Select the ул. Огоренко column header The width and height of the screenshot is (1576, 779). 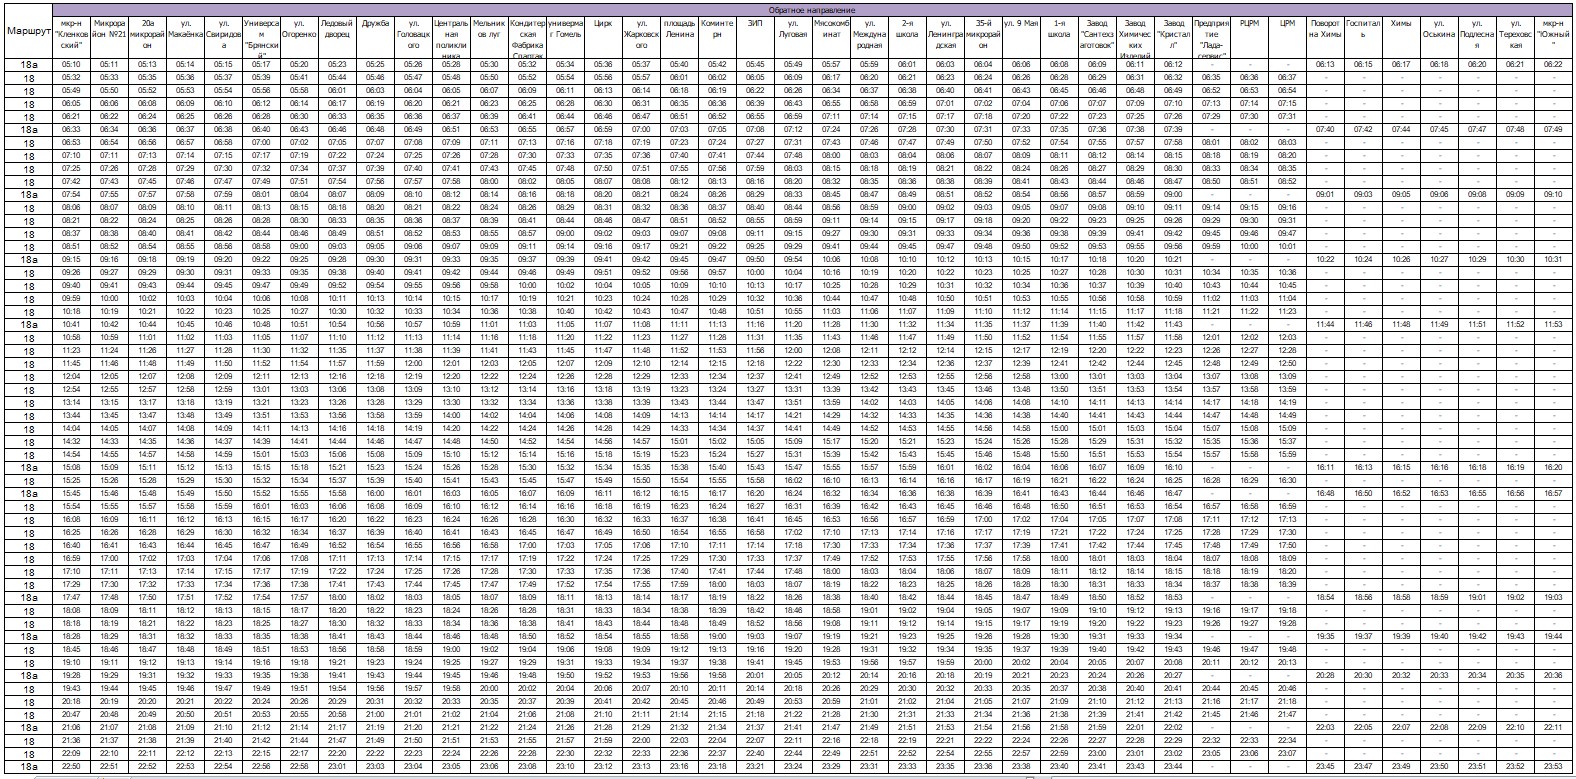click(299, 37)
